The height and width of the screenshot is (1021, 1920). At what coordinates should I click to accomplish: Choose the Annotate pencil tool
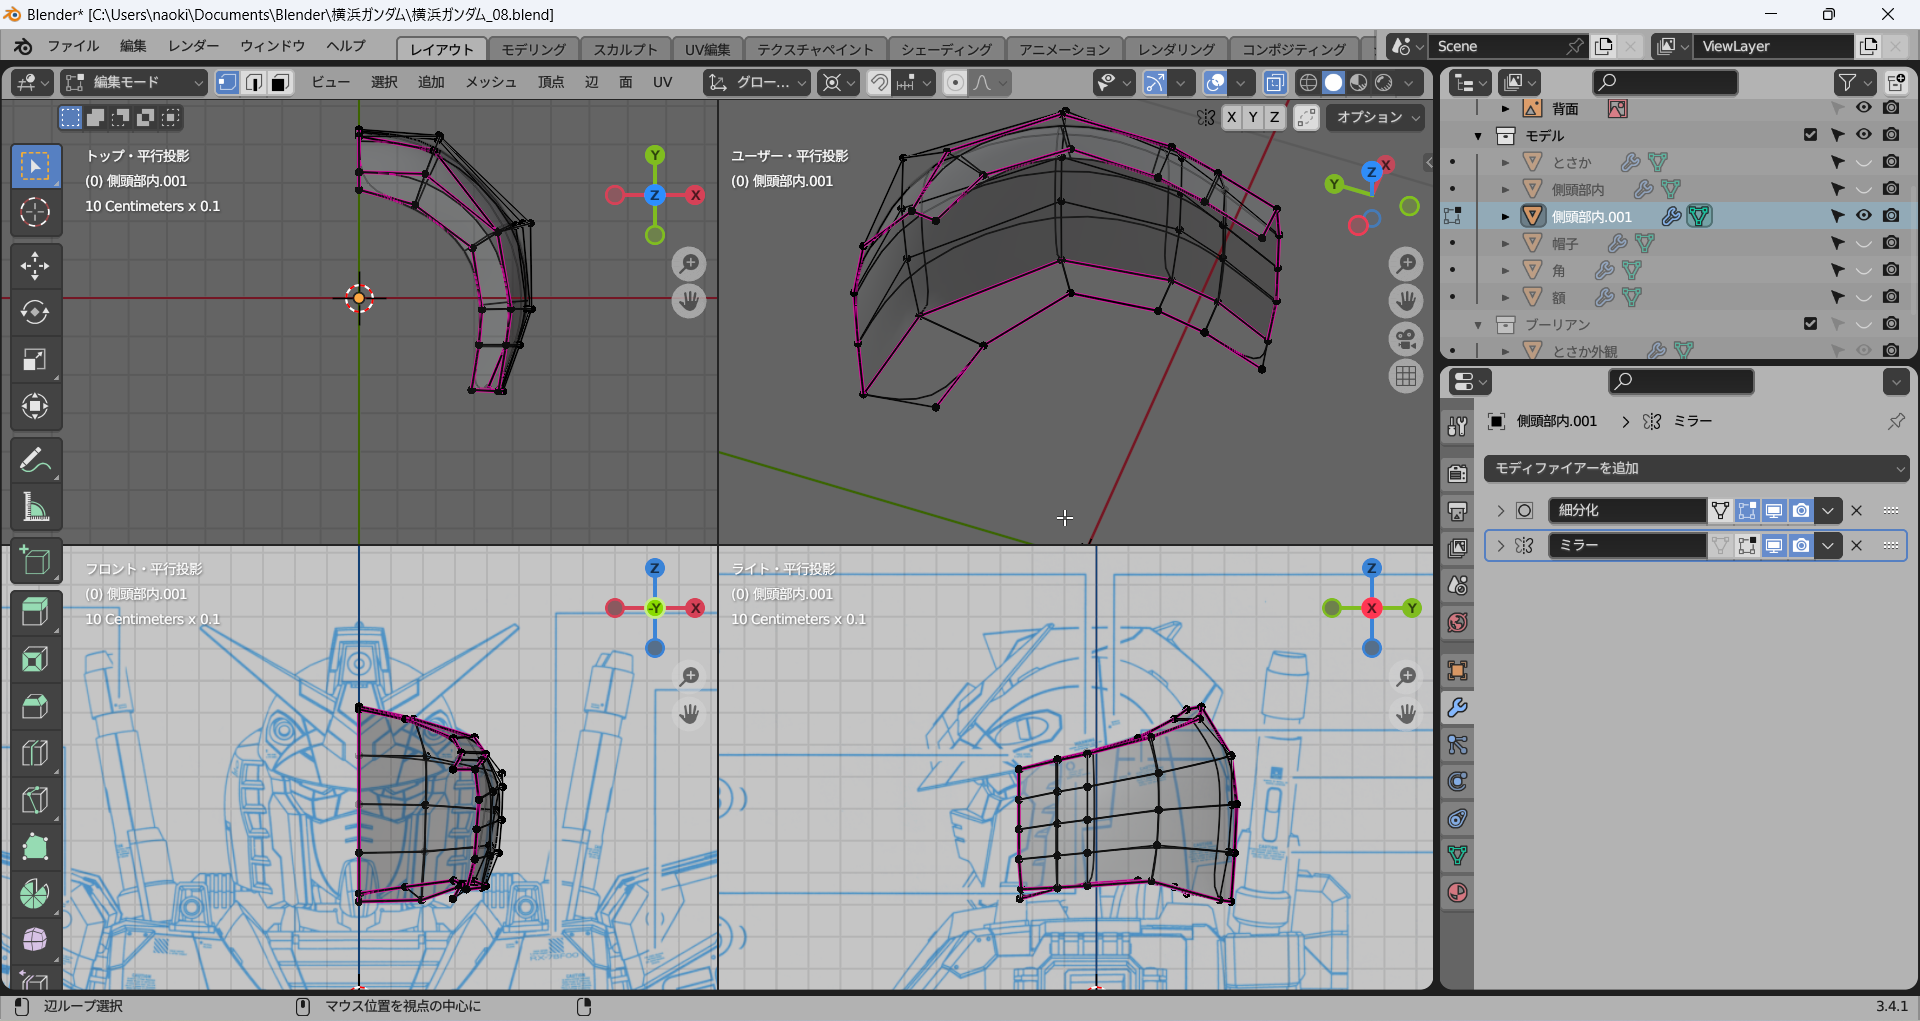pos(35,461)
